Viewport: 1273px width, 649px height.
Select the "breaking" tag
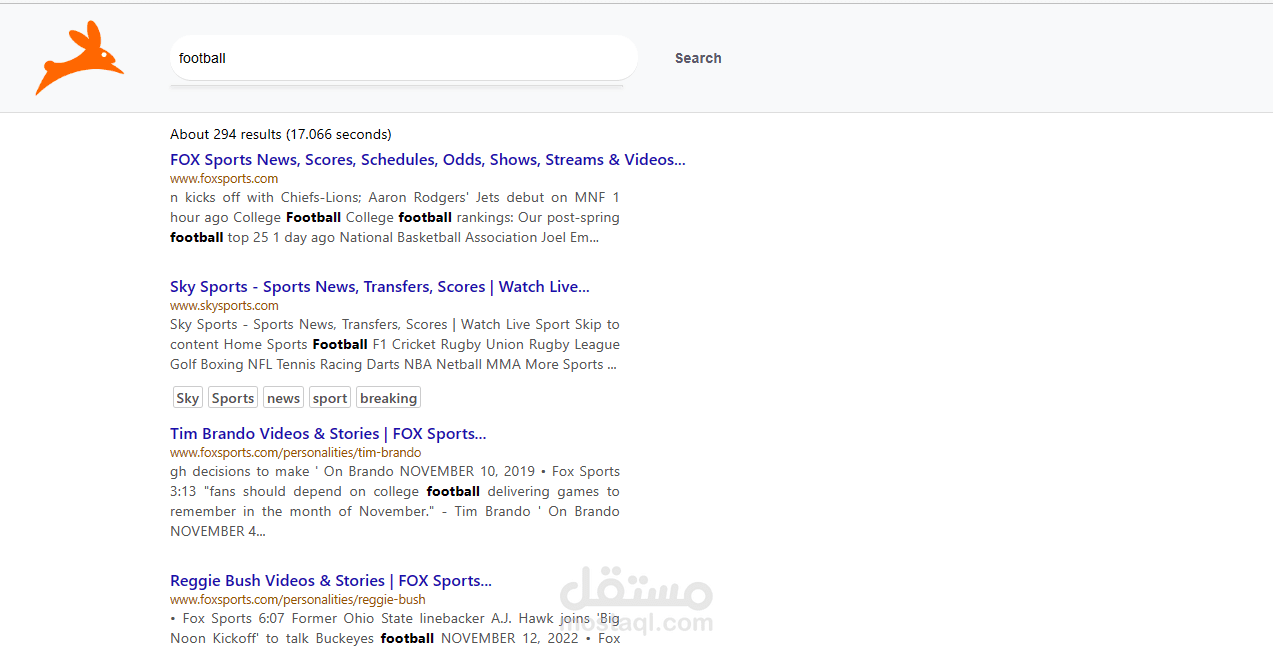point(388,398)
